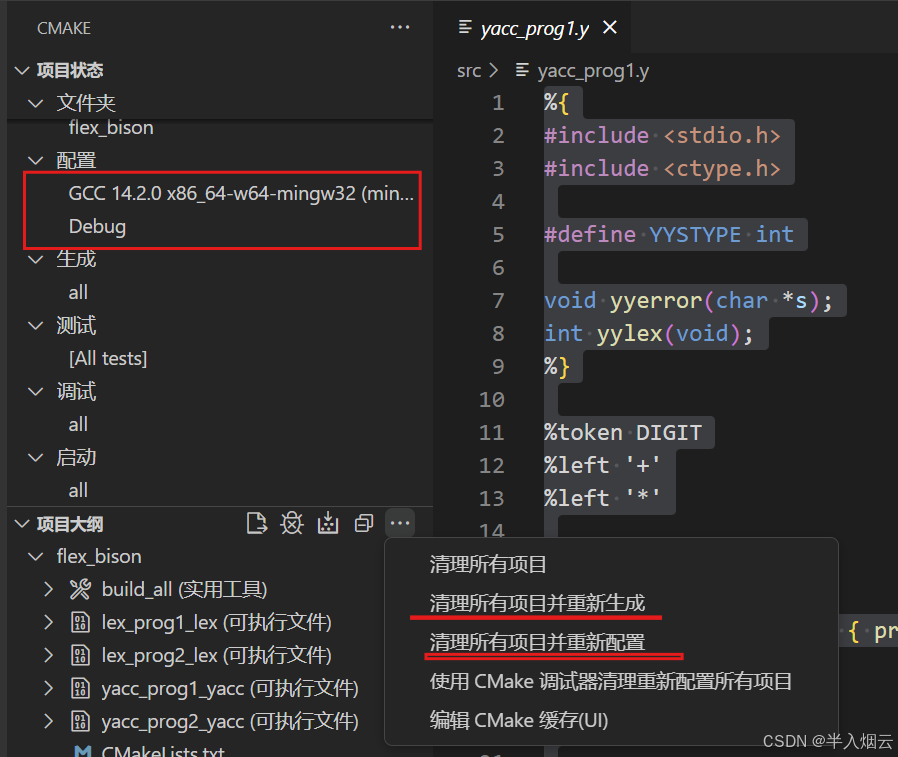Screen dimensions: 898x757
Task: Click collapse-all icon in 项目大纲 toolbar
Action: [x=364, y=523]
